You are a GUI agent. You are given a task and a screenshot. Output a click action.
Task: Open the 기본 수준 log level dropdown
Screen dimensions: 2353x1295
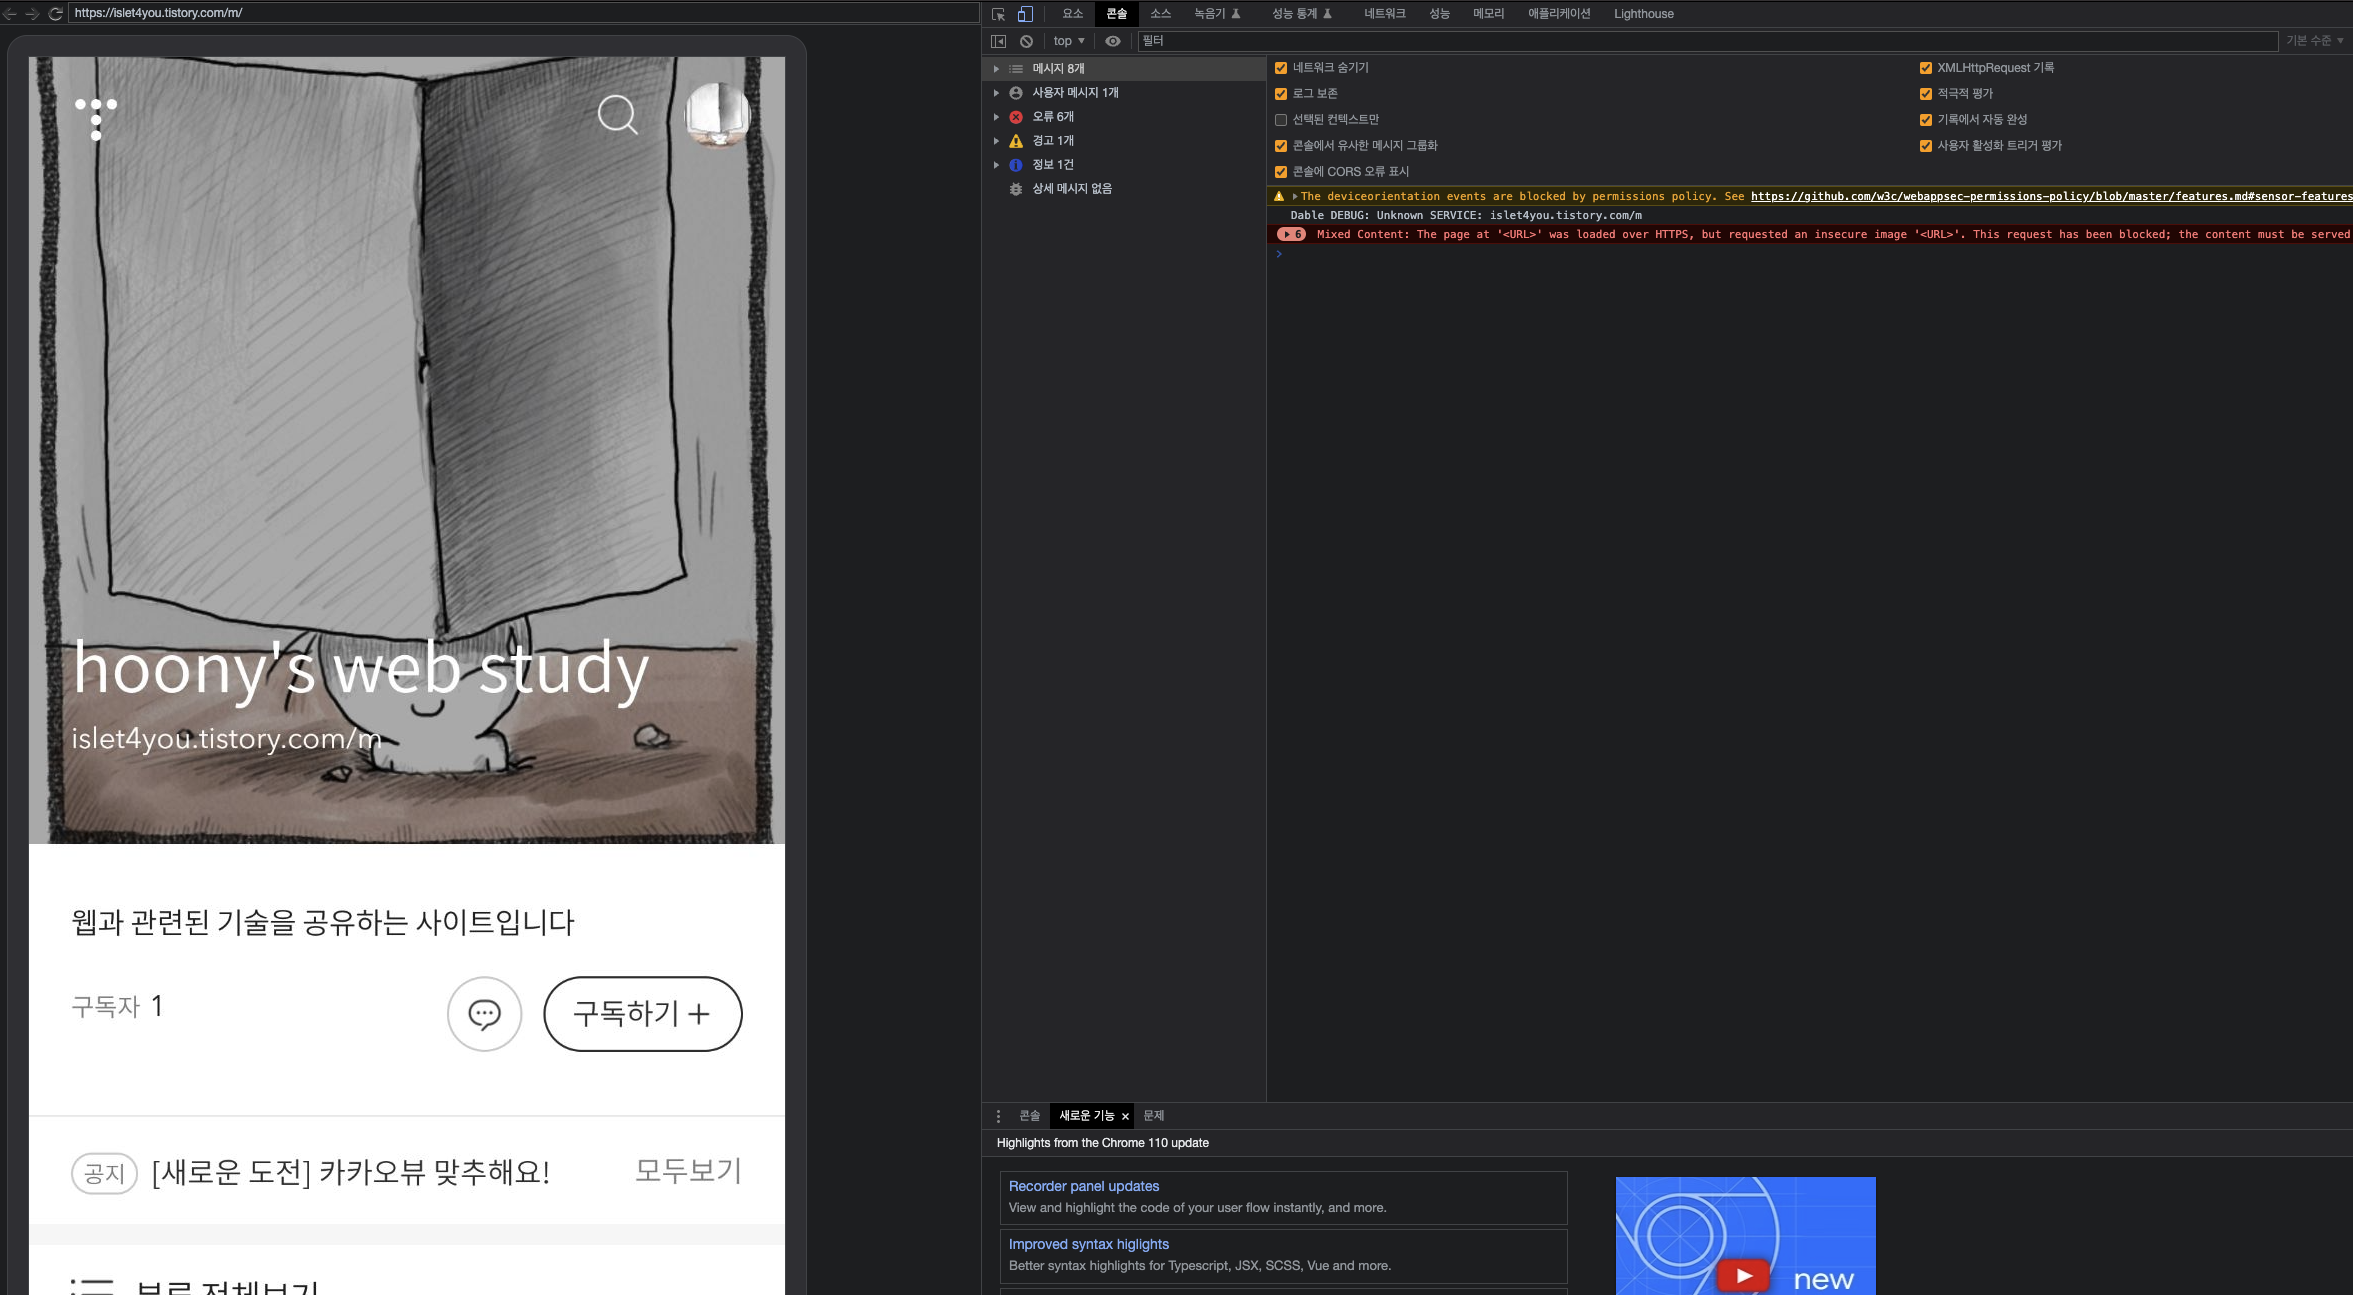(2314, 41)
